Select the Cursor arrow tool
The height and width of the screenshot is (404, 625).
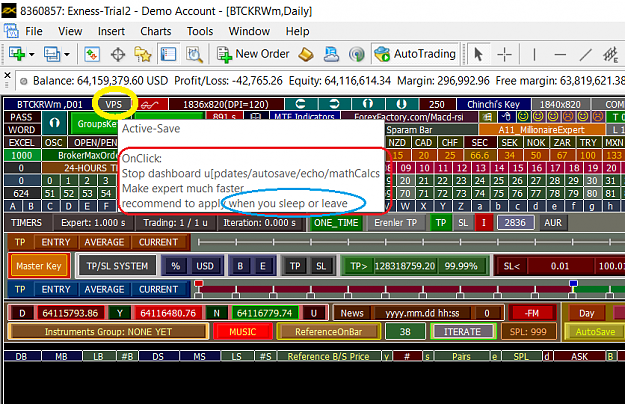coord(478,54)
